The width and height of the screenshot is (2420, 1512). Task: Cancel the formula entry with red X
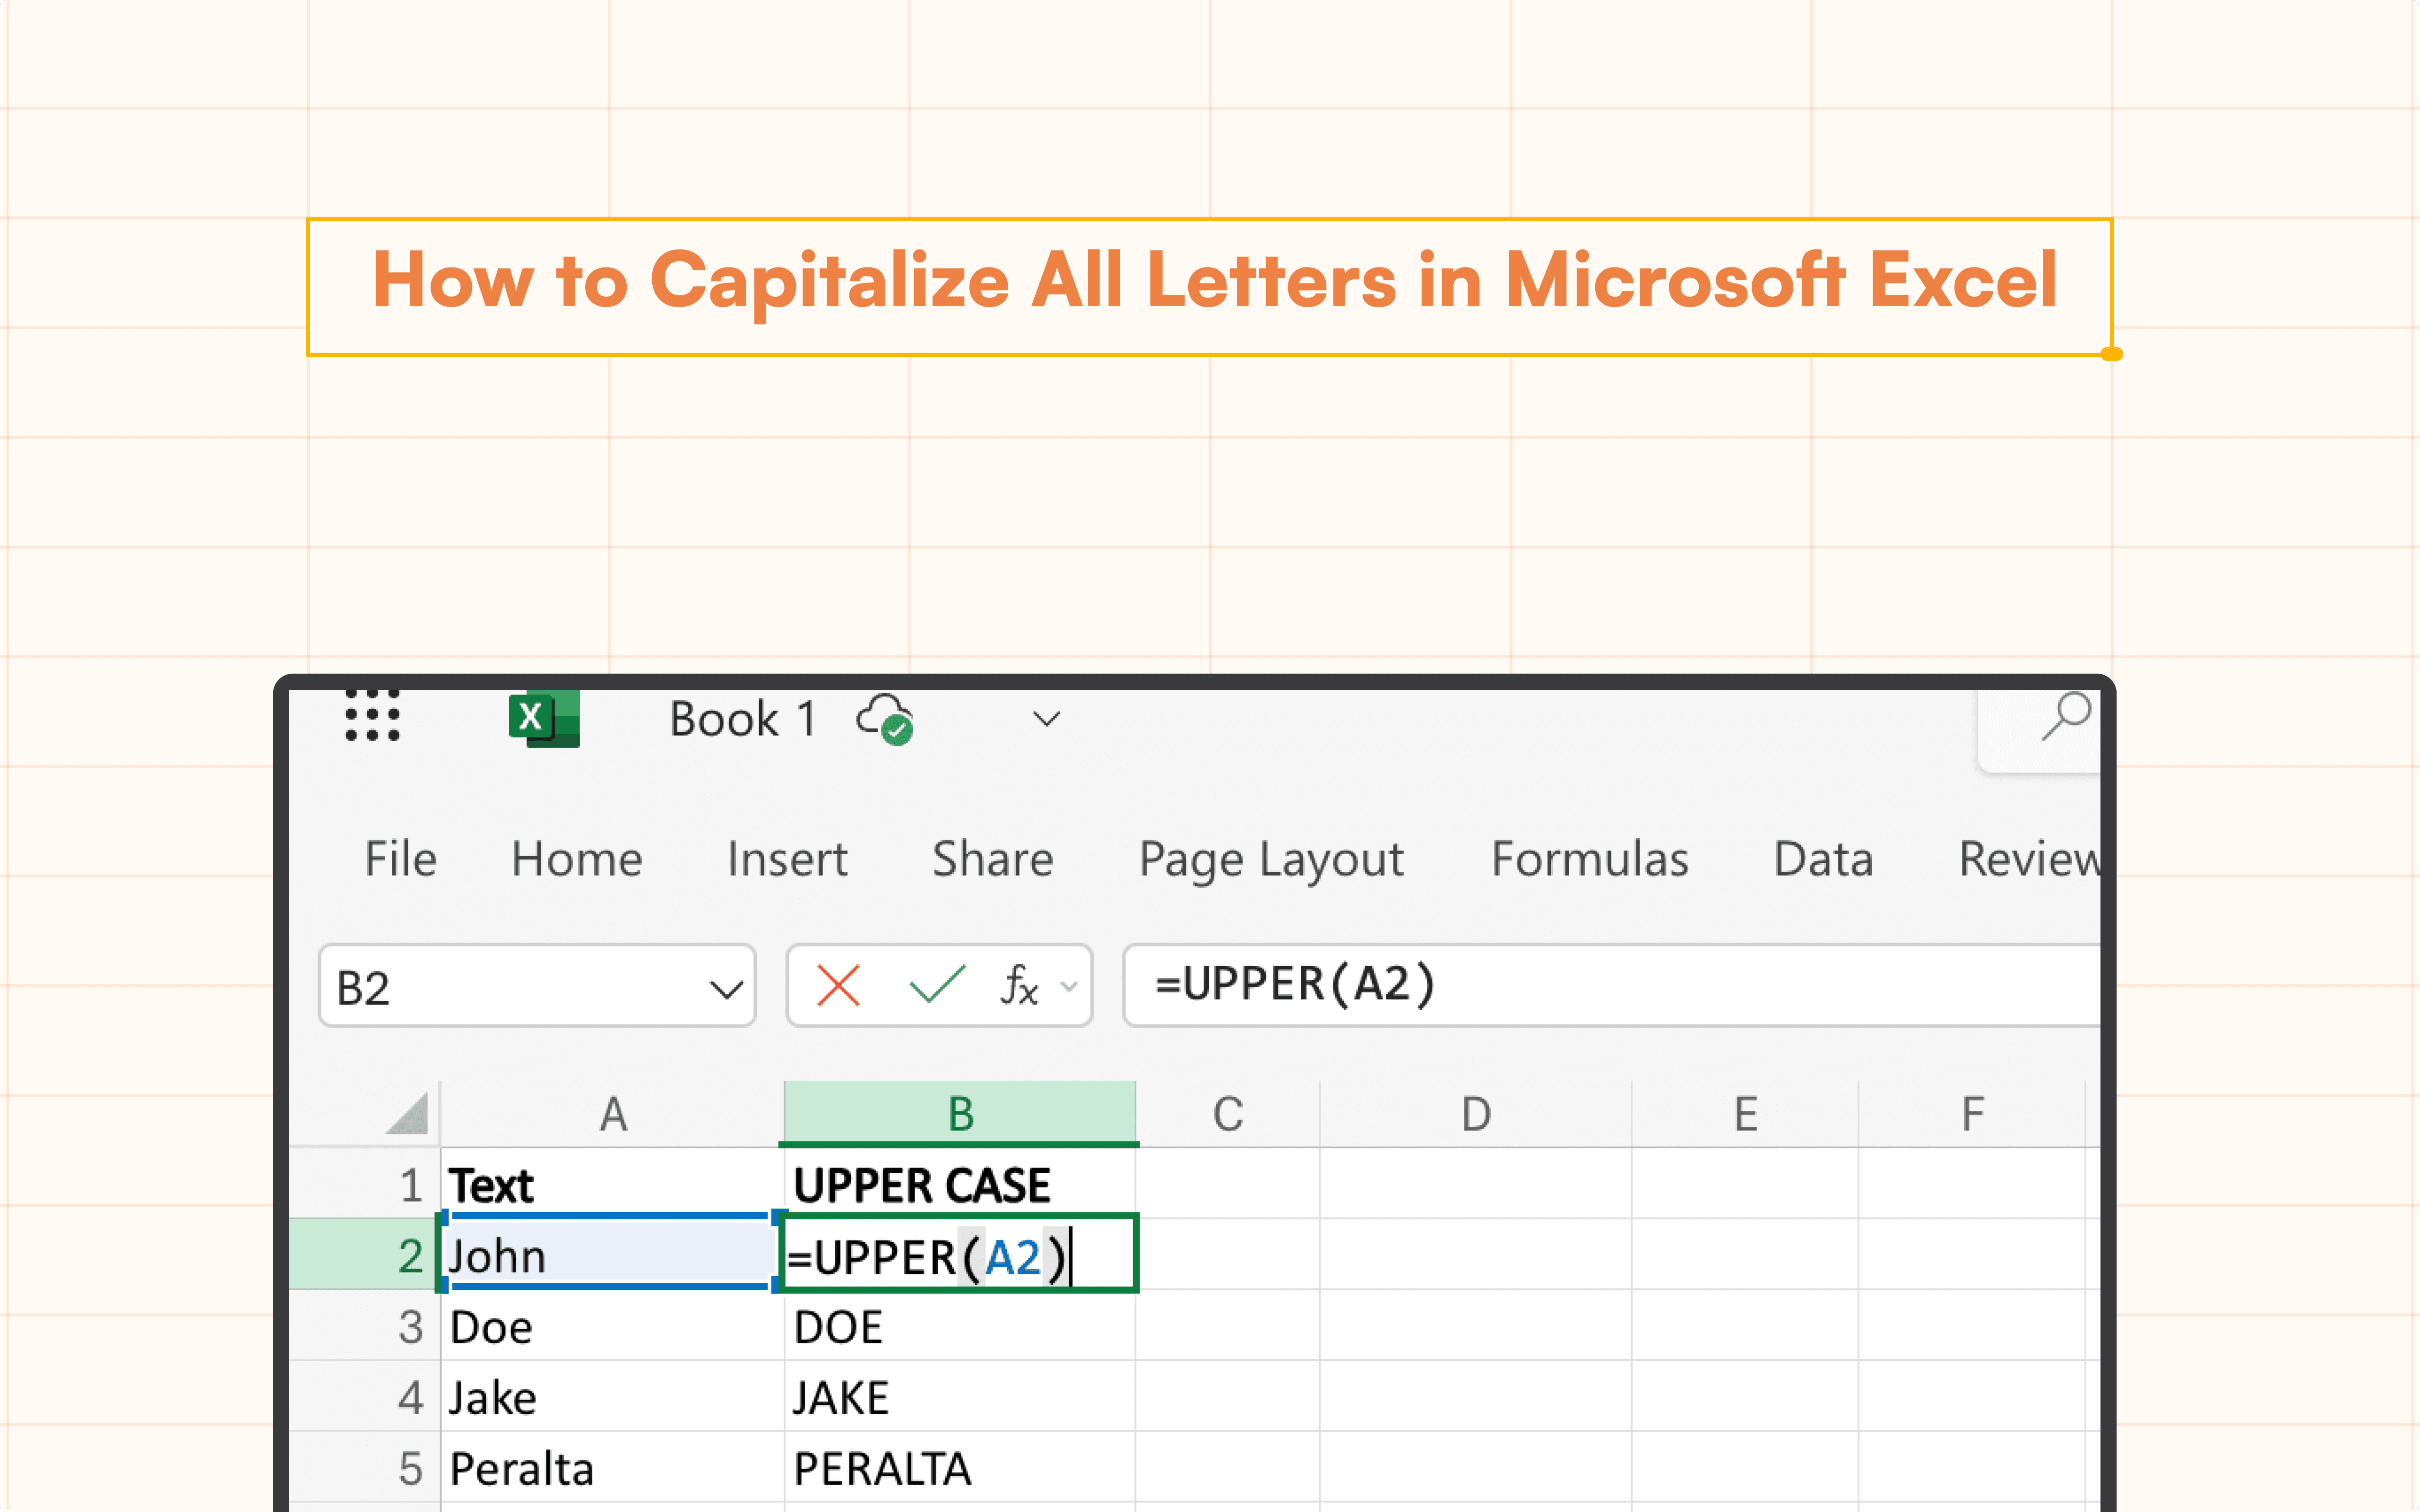coord(838,985)
